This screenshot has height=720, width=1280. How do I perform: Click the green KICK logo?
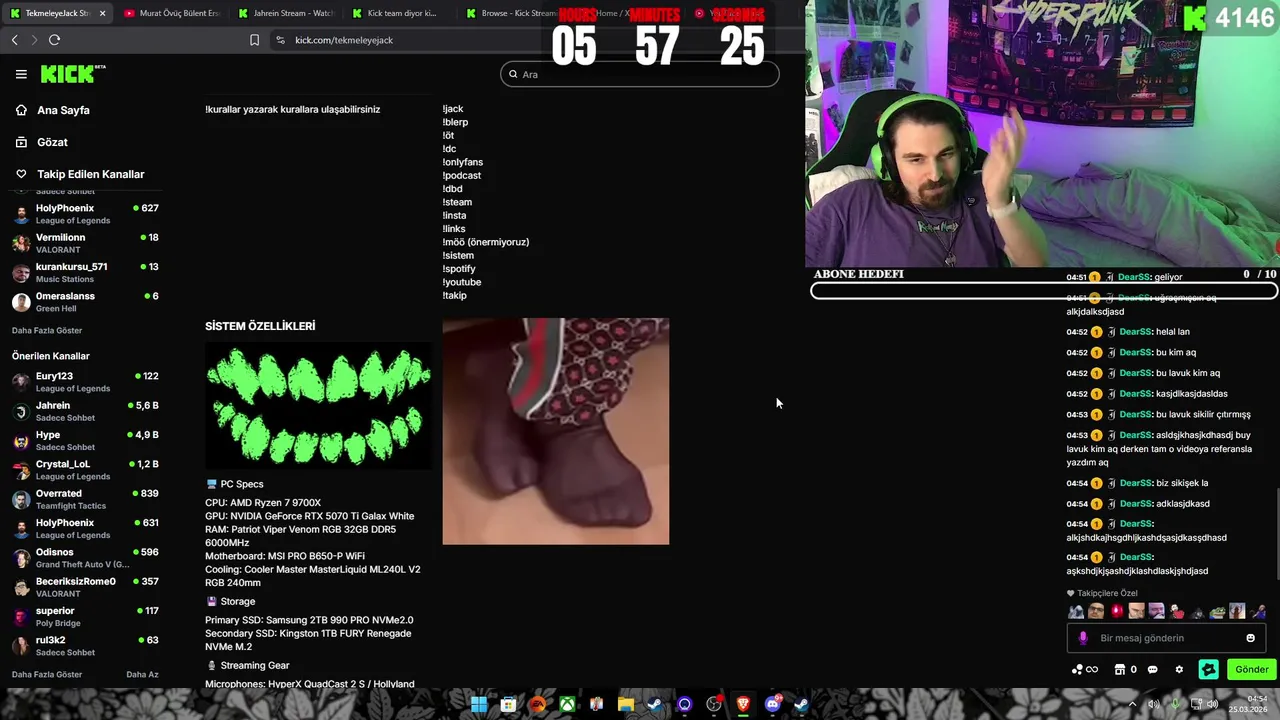72,74
